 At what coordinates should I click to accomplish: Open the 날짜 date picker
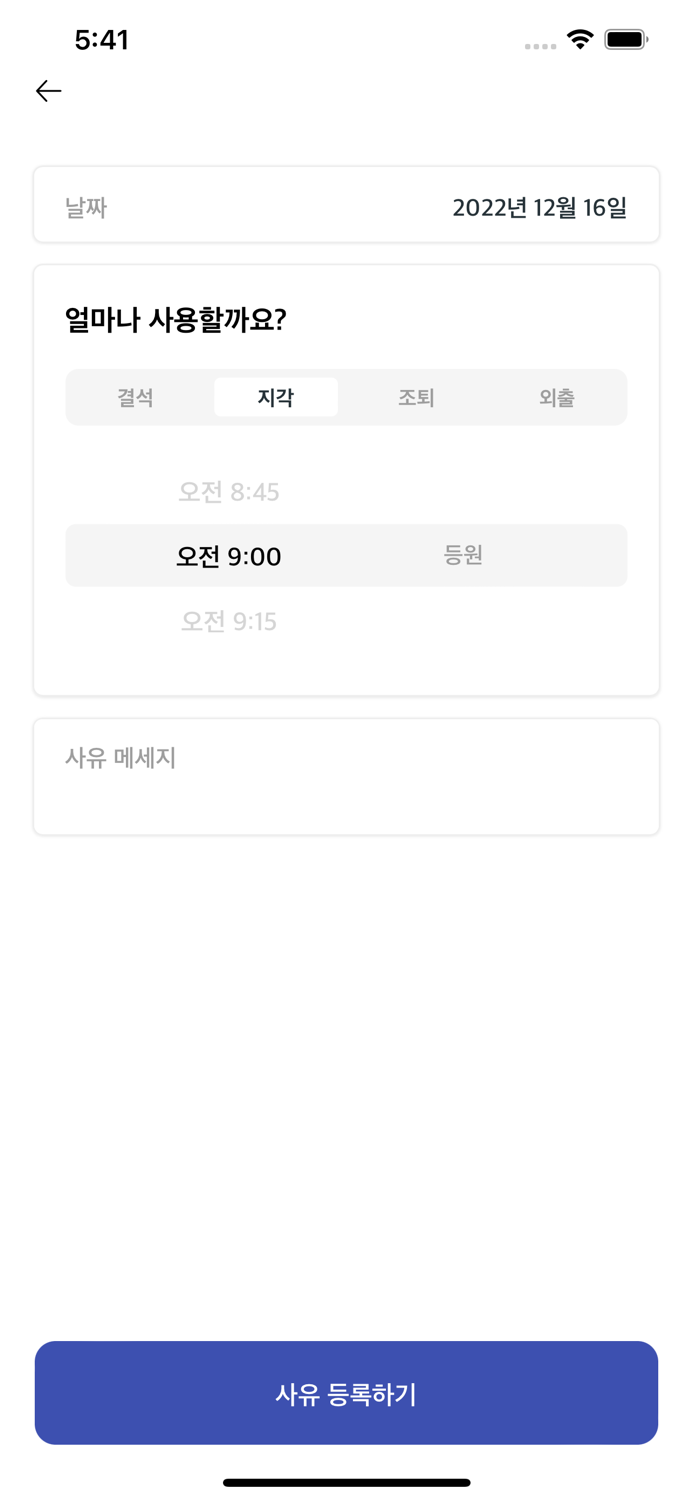89,205
